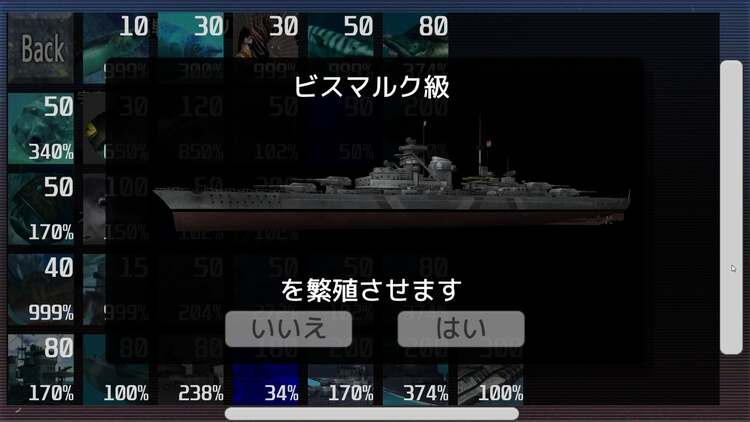Choose the left-column cost 50 tile at 170%
The image size is (750, 422).
point(41,209)
